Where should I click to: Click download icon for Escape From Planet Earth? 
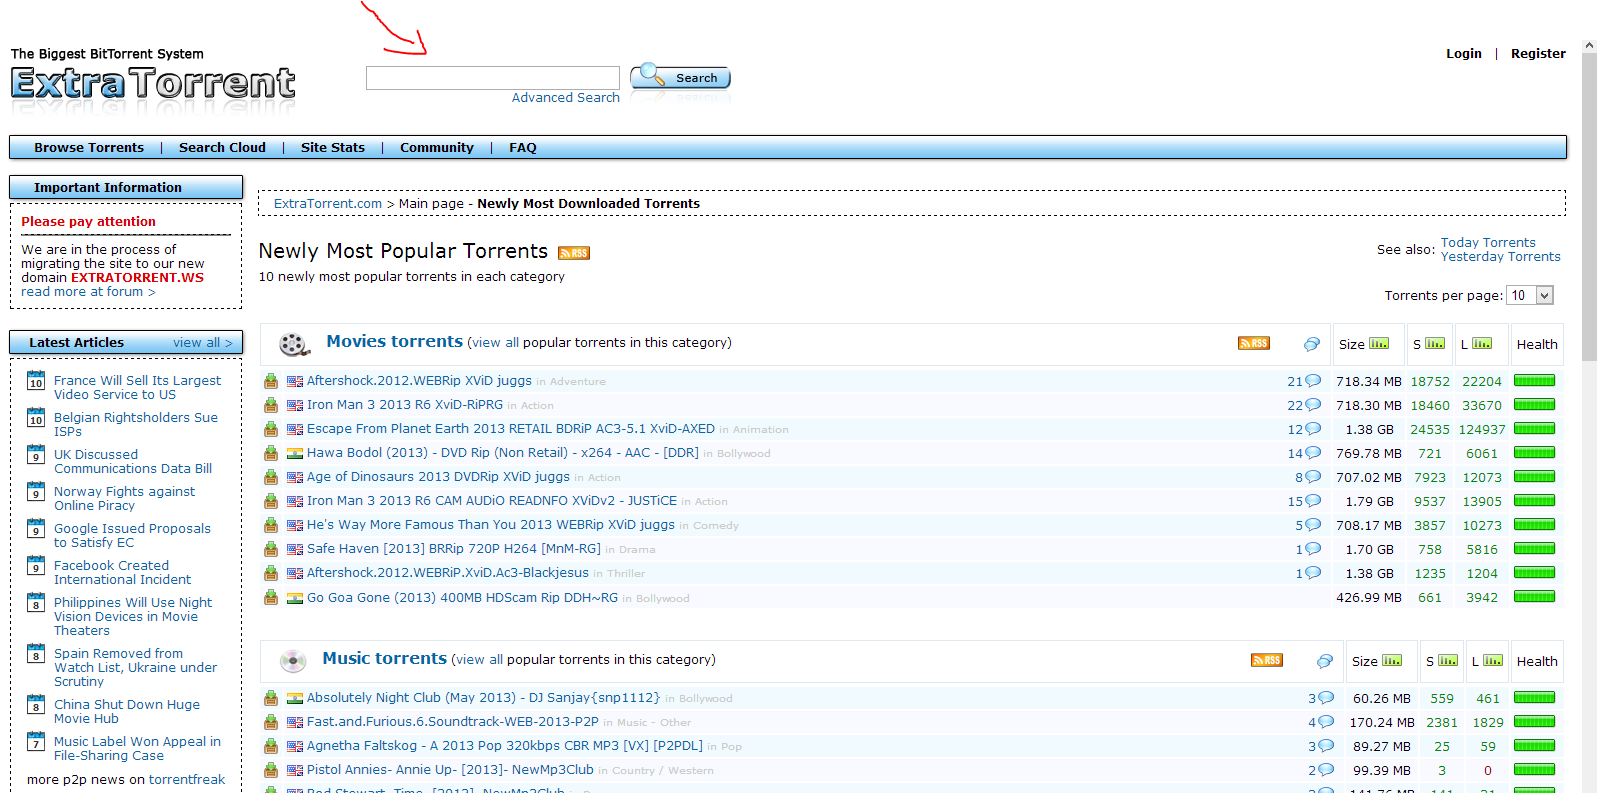[x=271, y=429]
